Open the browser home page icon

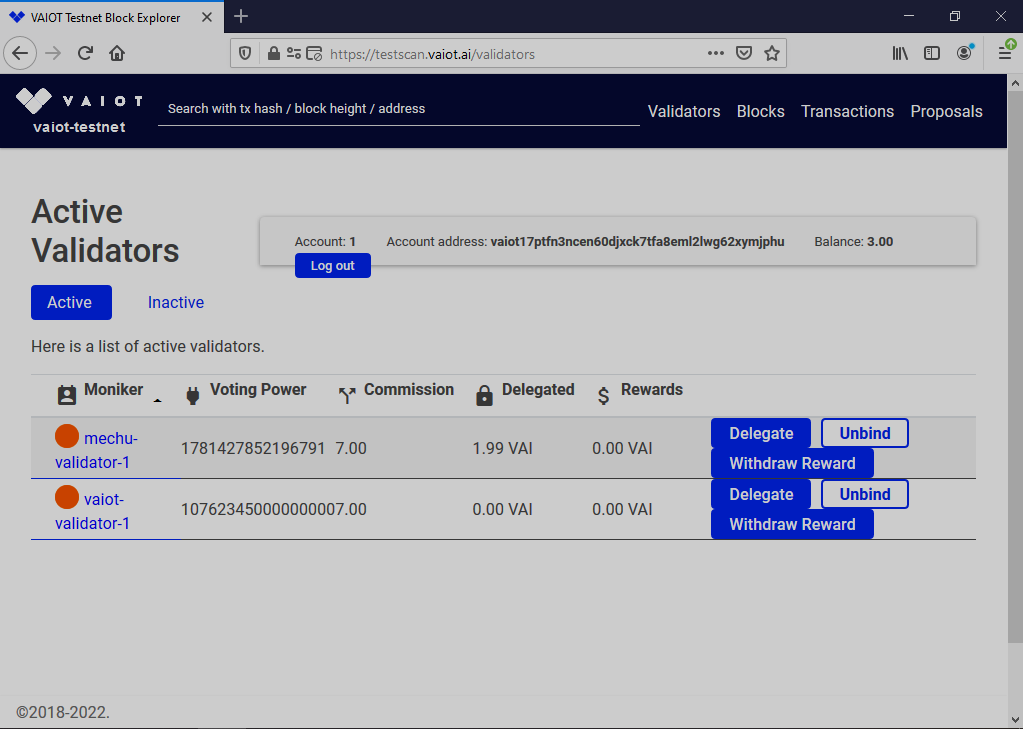point(117,53)
